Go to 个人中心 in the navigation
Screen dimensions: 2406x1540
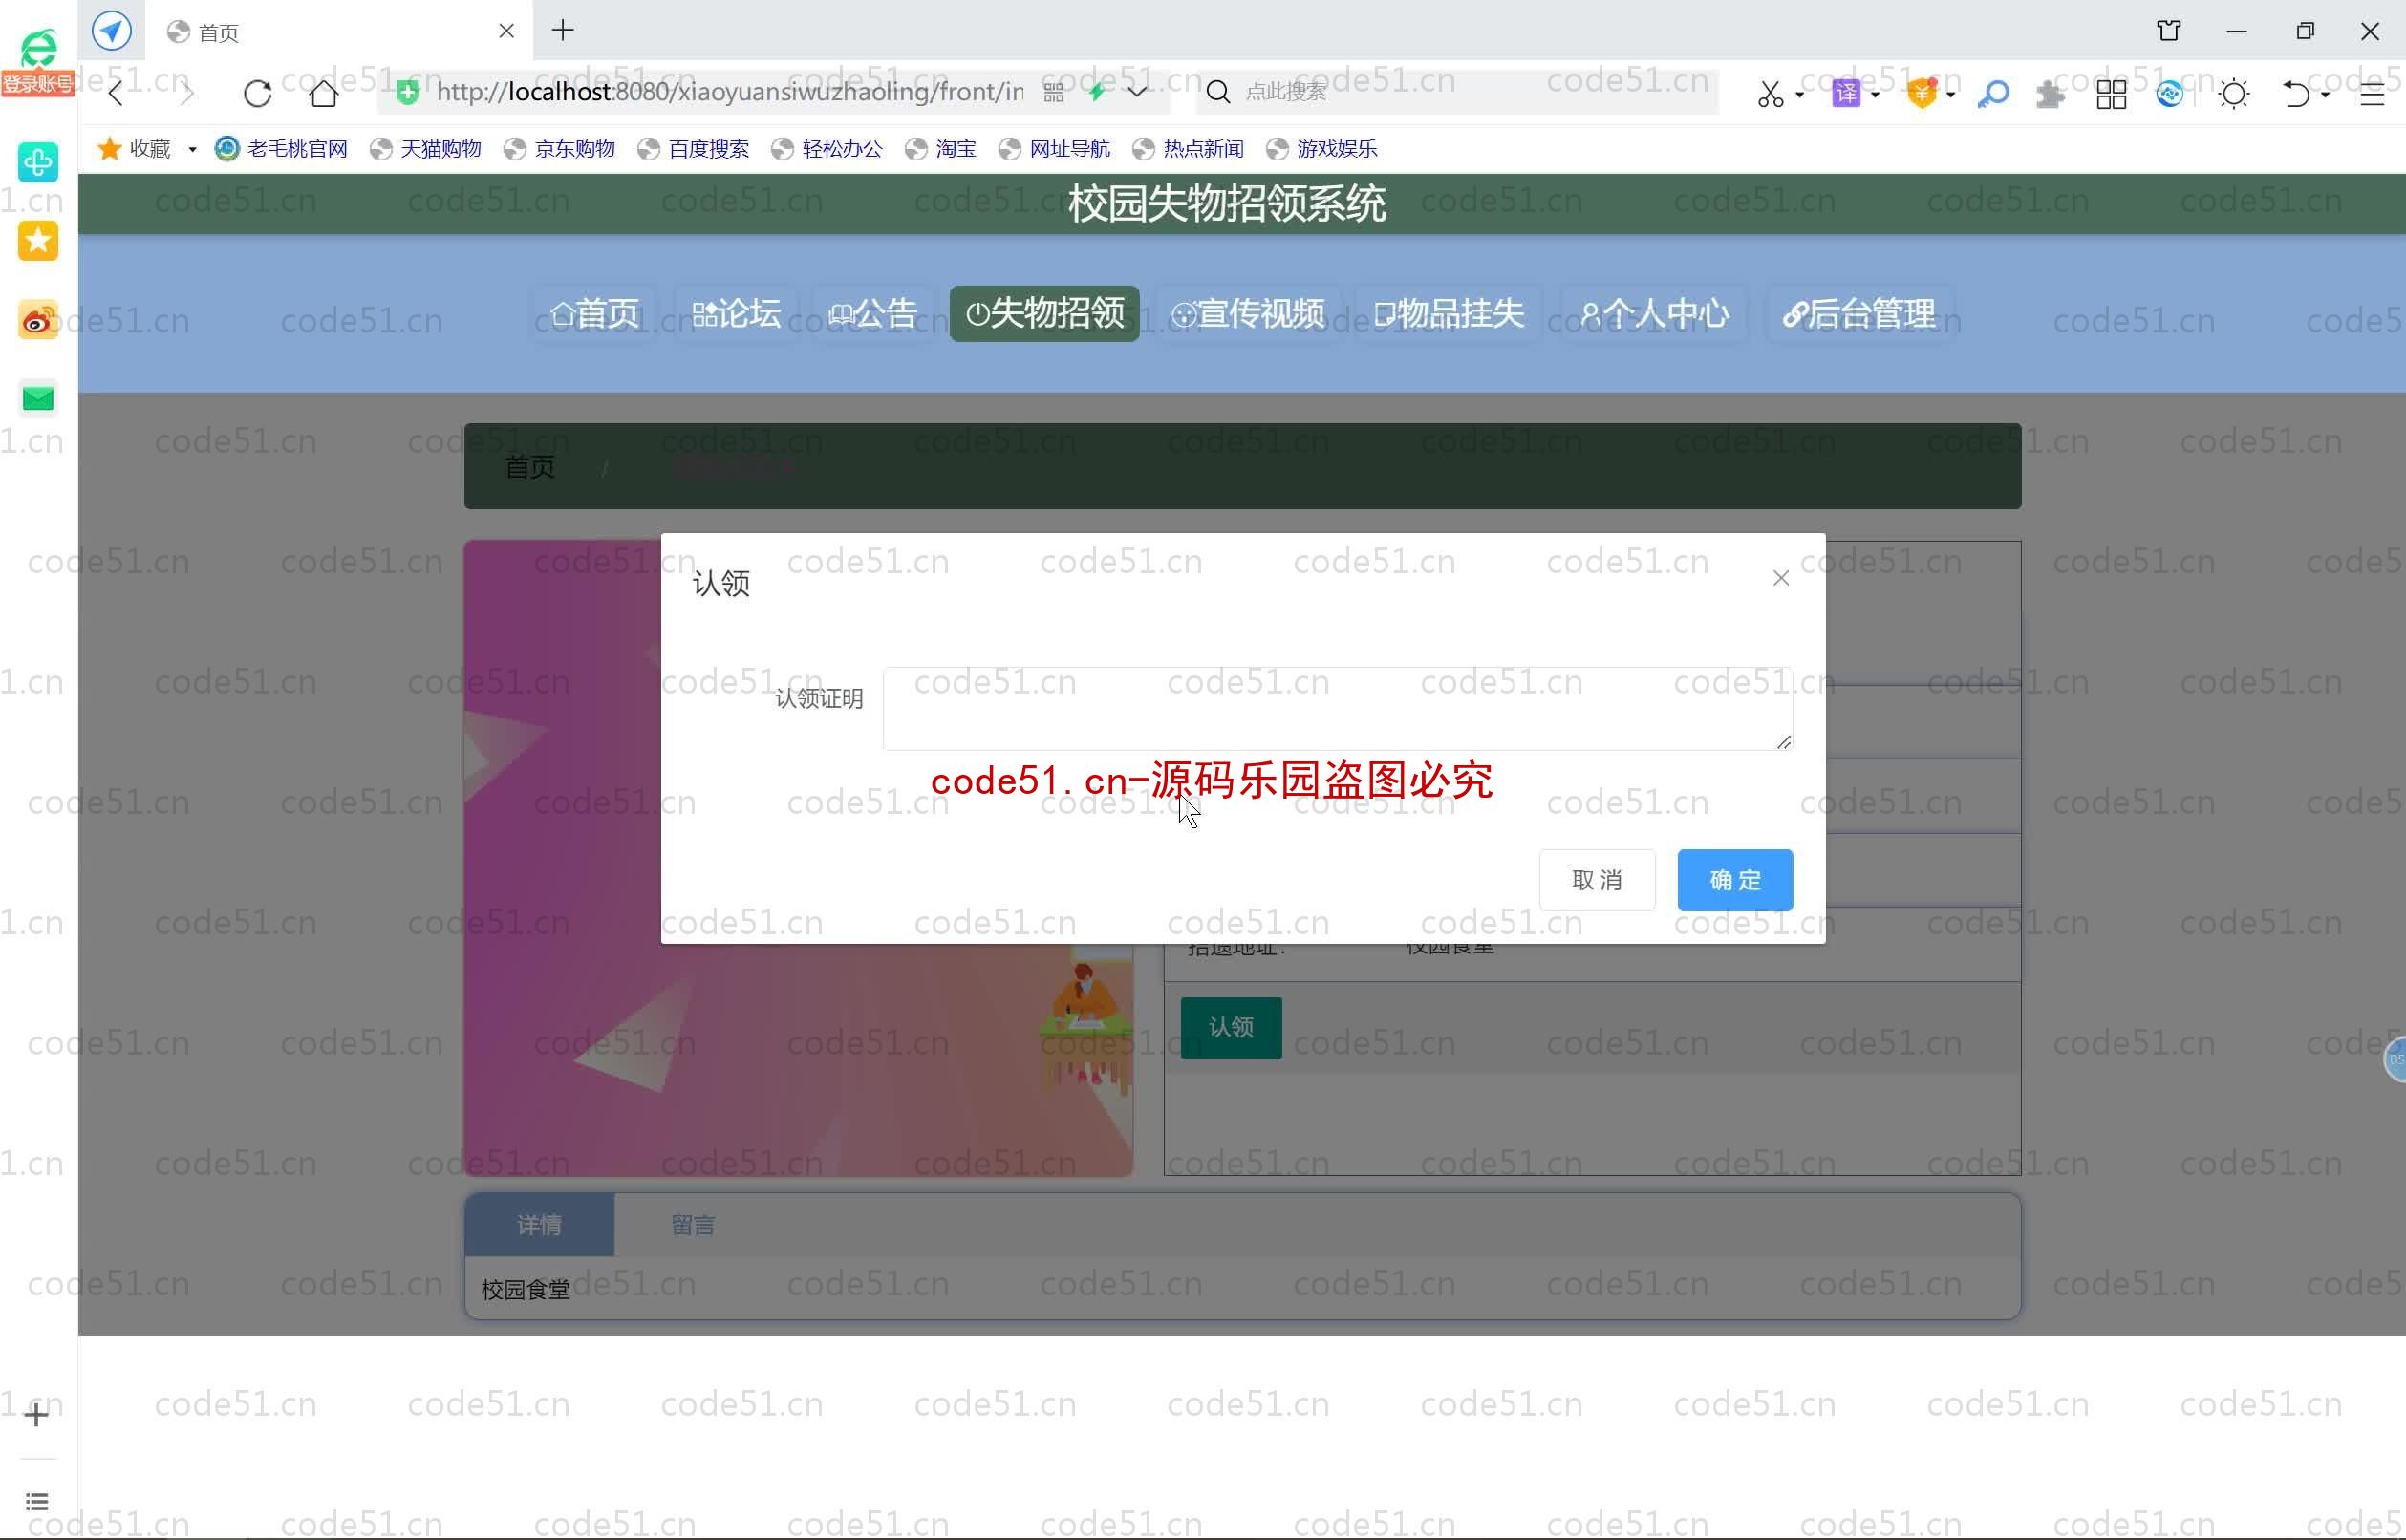click(1655, 314)
